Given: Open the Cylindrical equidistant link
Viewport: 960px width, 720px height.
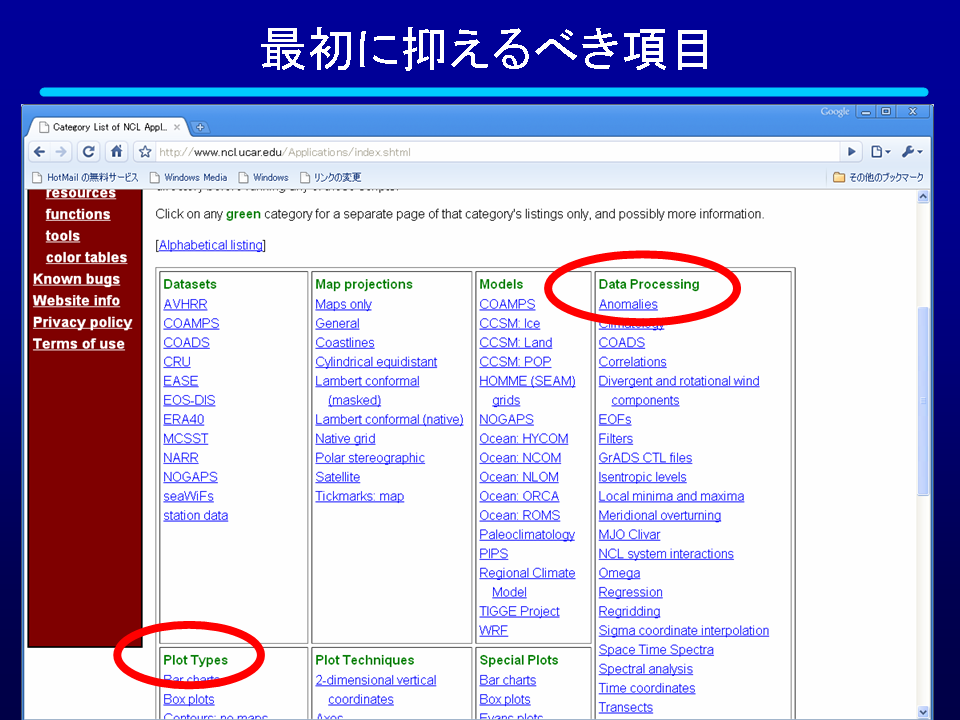Looking at the screenshot, I should (376, 362).
